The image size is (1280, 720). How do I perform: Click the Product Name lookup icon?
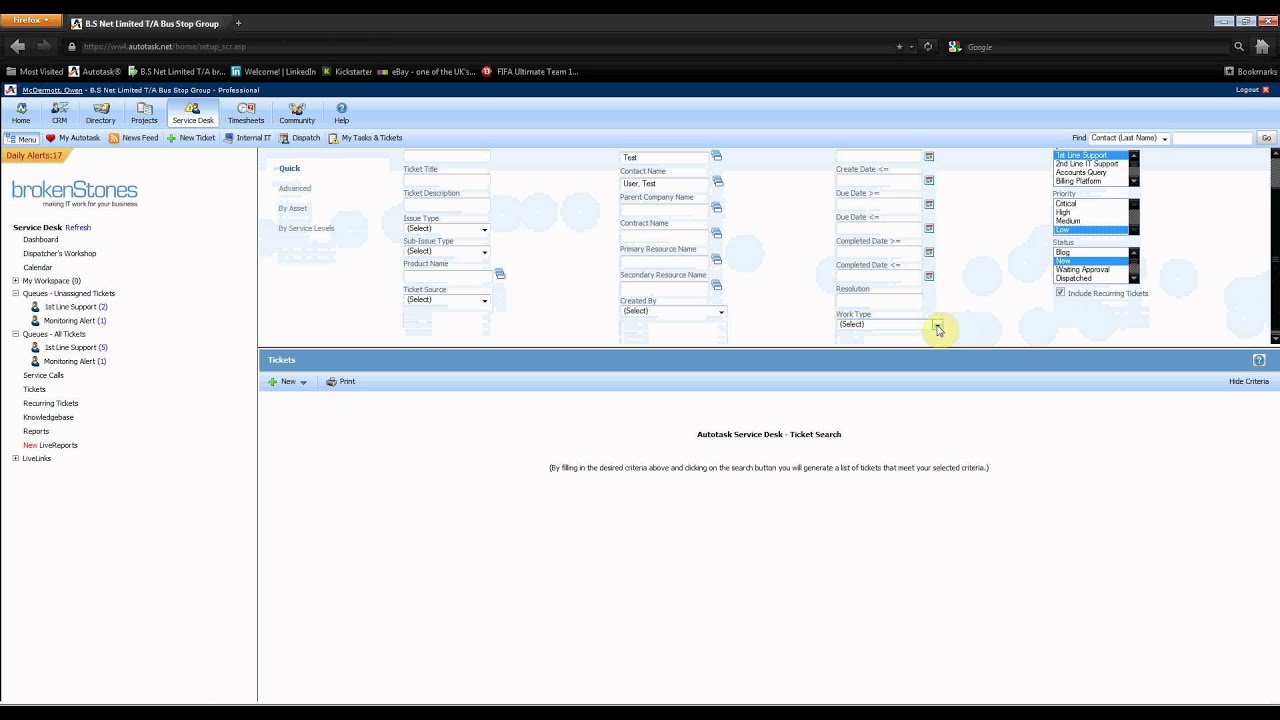pos(500,274)
